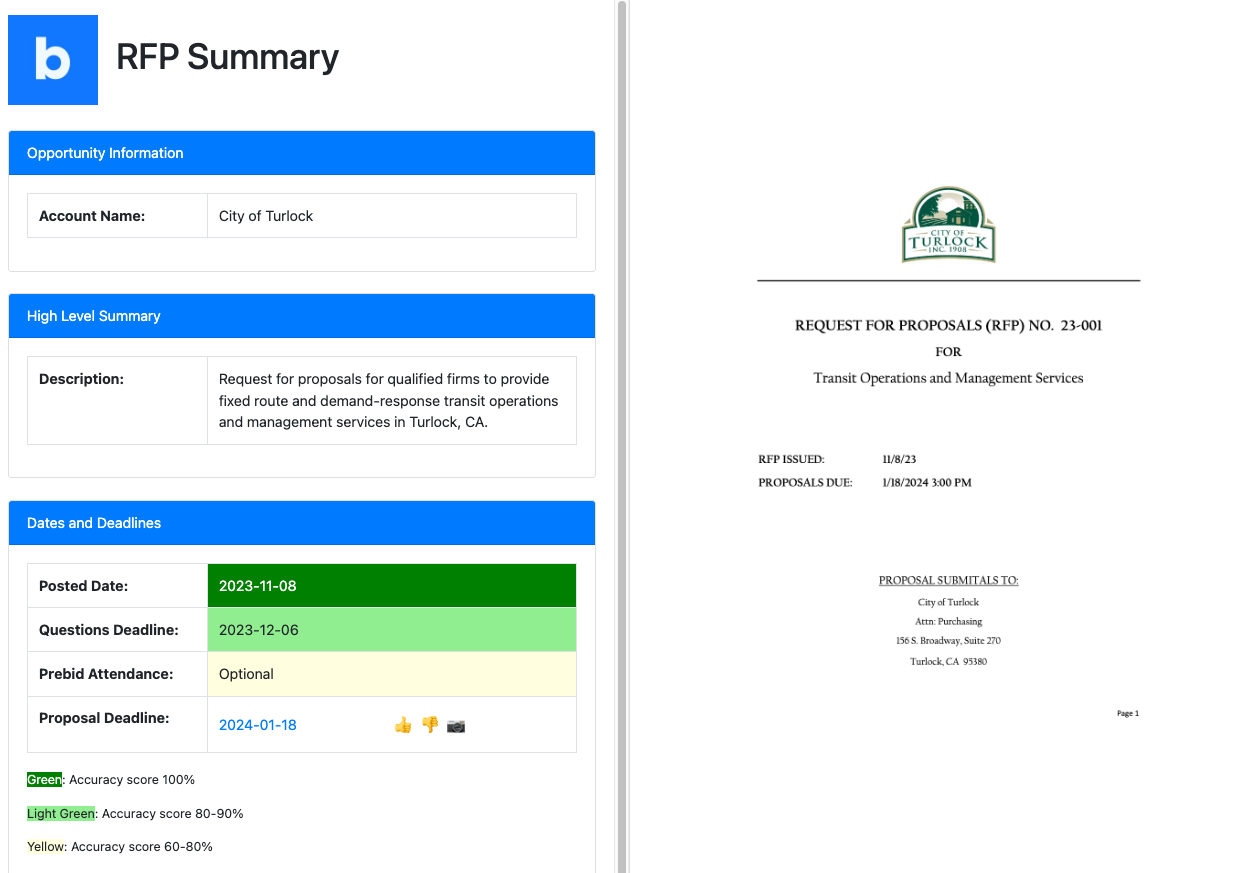This screenshot has height=873, width=1250.
Task: Select the Green legend swatch
Action: tap(44, 779)
